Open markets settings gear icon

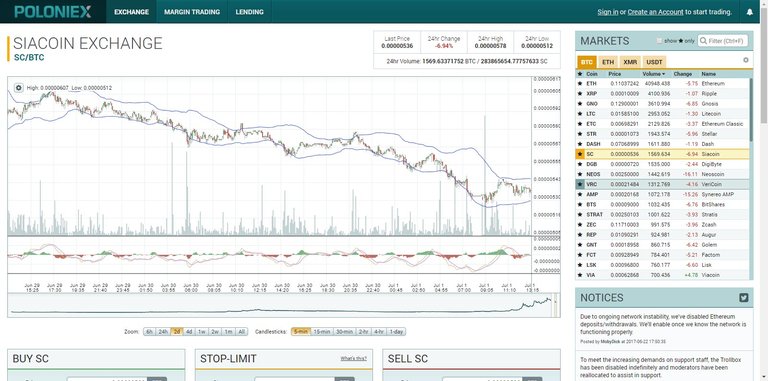click(x=745, y=60)
